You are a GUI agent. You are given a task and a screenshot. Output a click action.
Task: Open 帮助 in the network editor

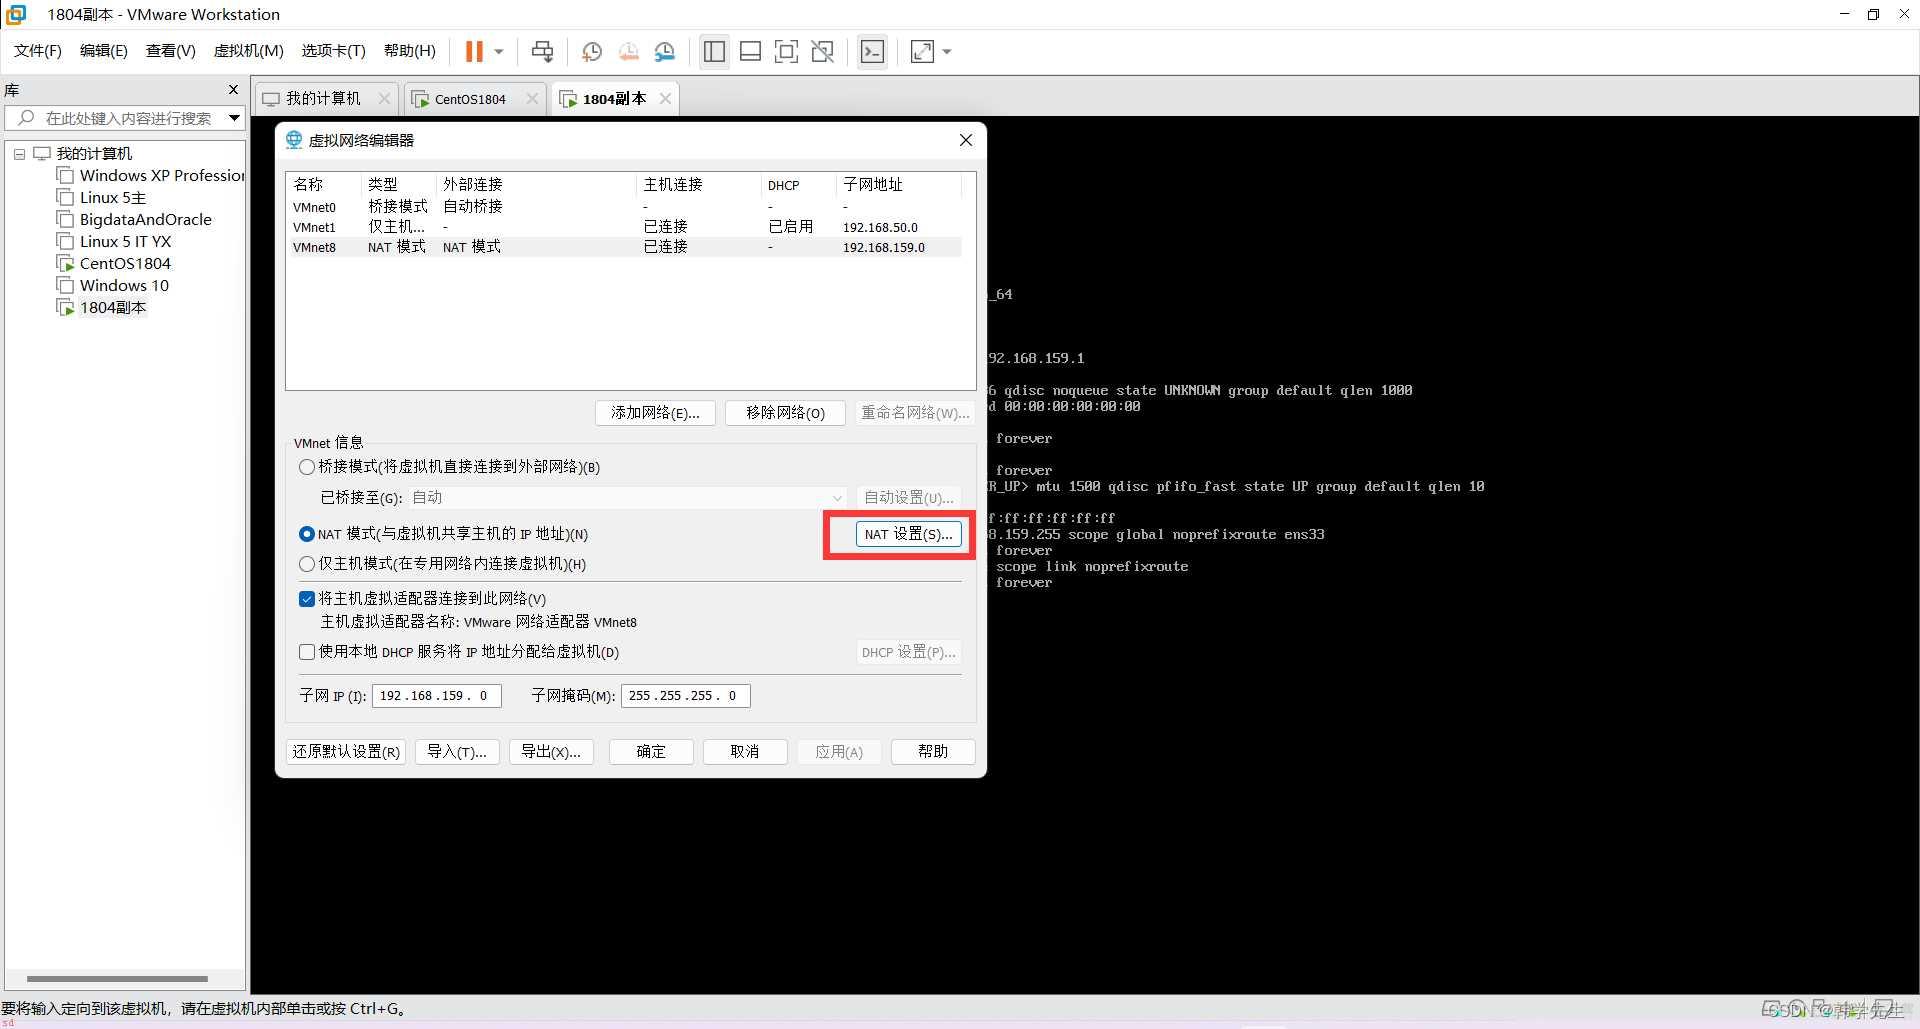933,752
